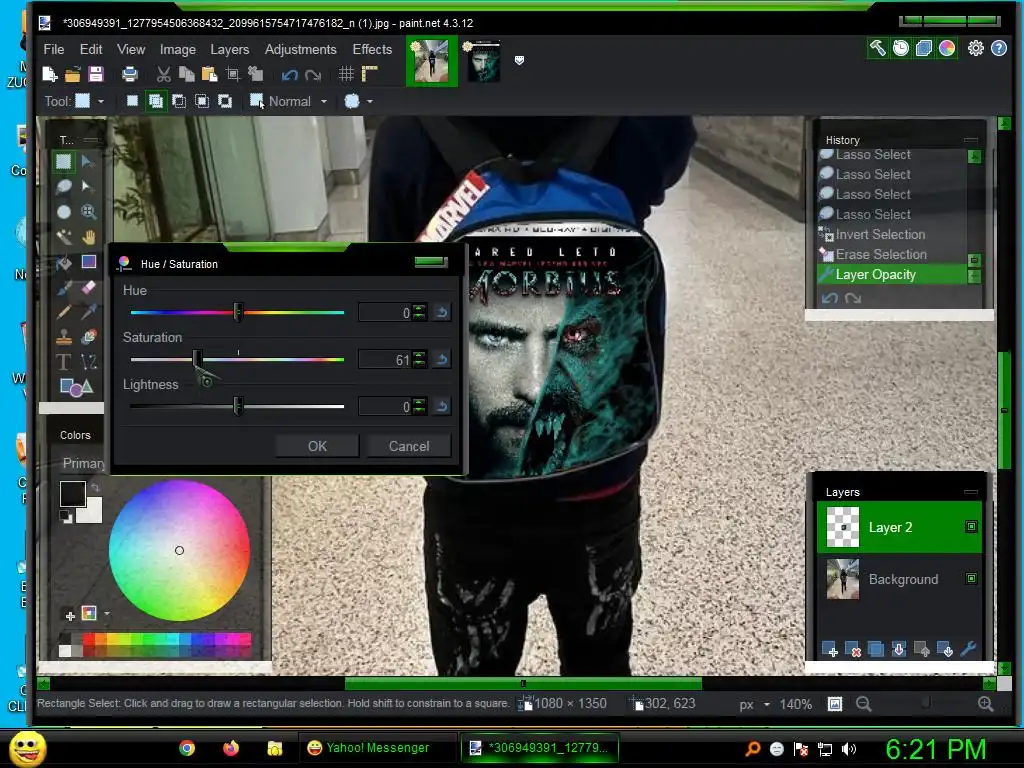Toggle the Tools window button
The width and height of the screenshot is (1024, 768).
click(x=877, y=48)
